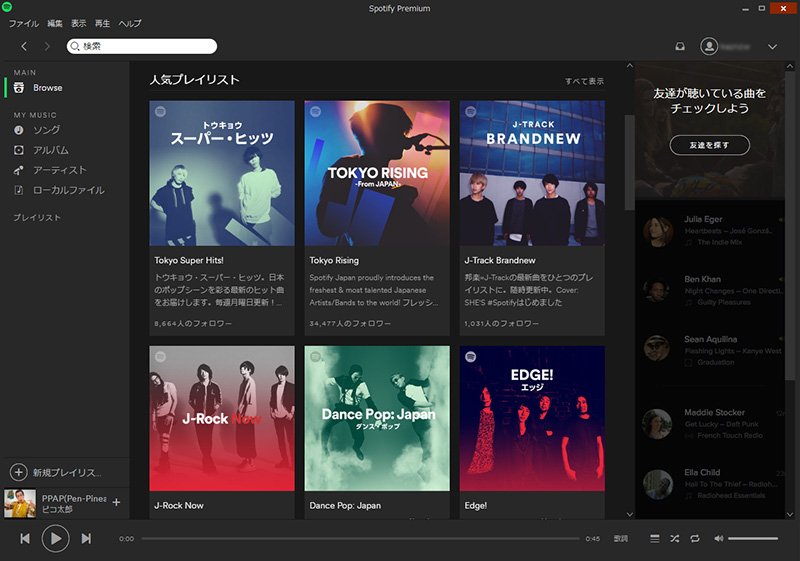Skip to the previous track
Image resolution: width=800 pixels, height=561 pixels.
[x=24, y=539]
